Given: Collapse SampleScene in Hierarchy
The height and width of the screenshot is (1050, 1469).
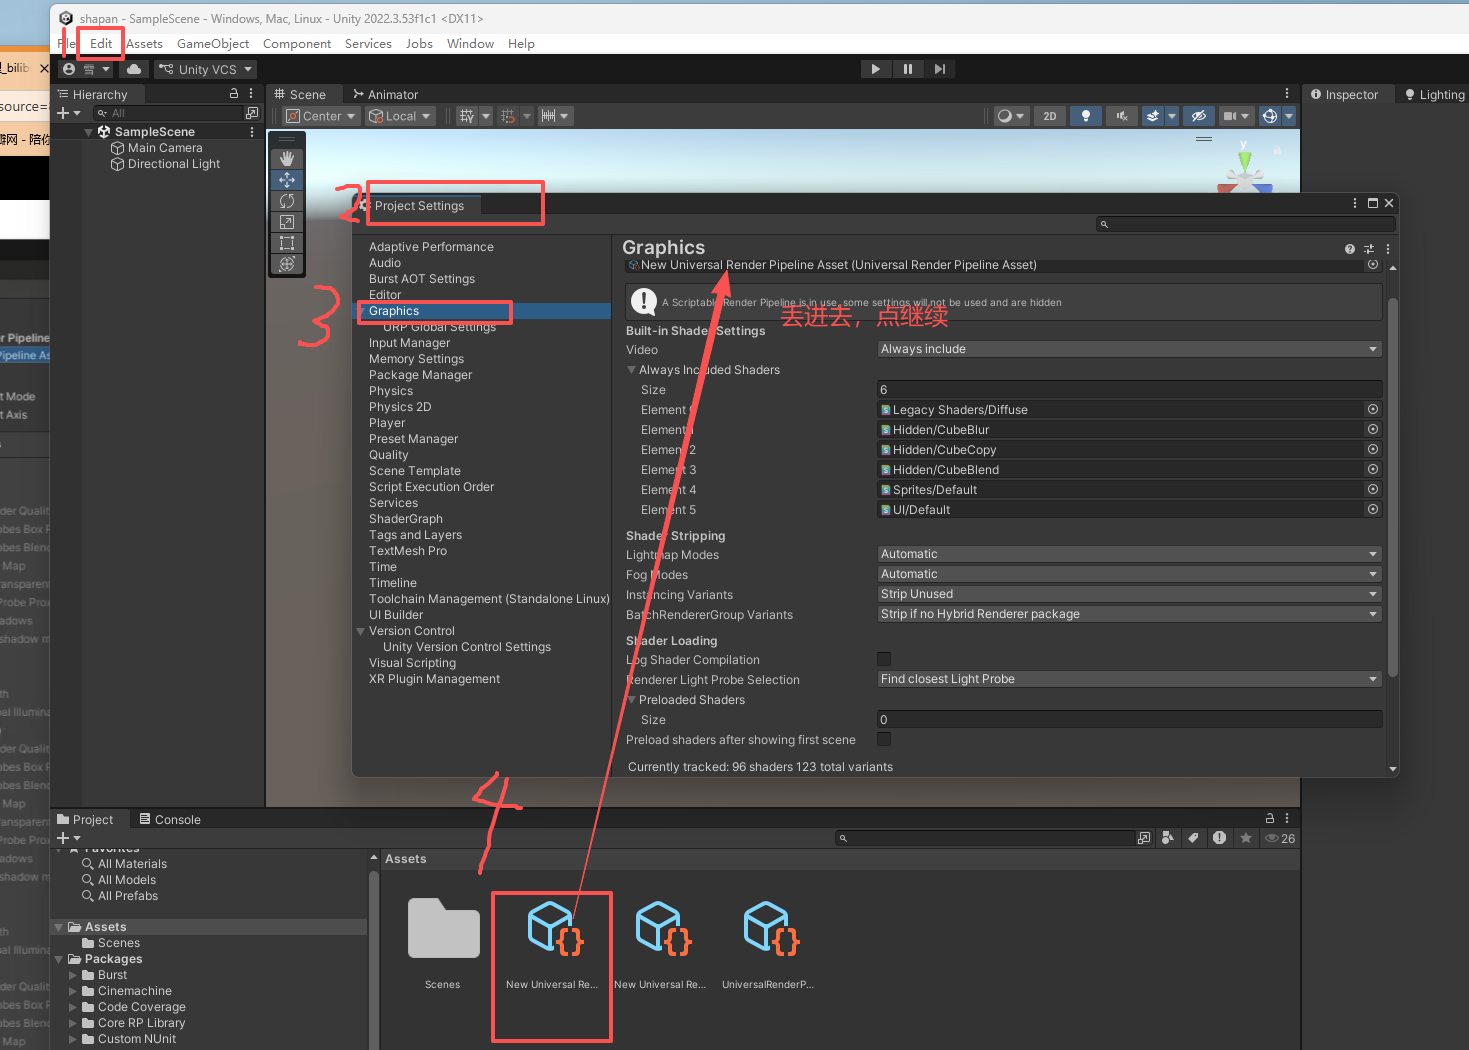Looking at the screenshot, I should click(x=88, y=132).
